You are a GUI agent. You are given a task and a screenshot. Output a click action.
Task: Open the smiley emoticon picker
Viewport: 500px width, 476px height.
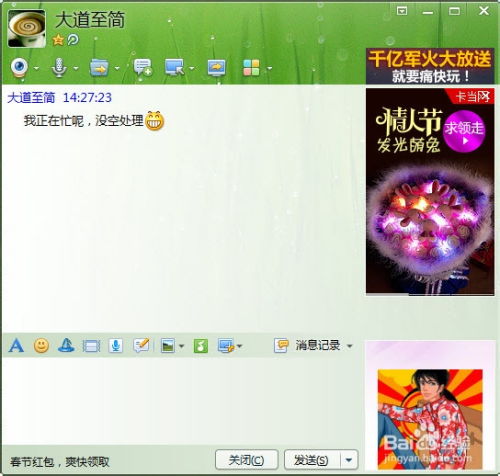[41, 345]
